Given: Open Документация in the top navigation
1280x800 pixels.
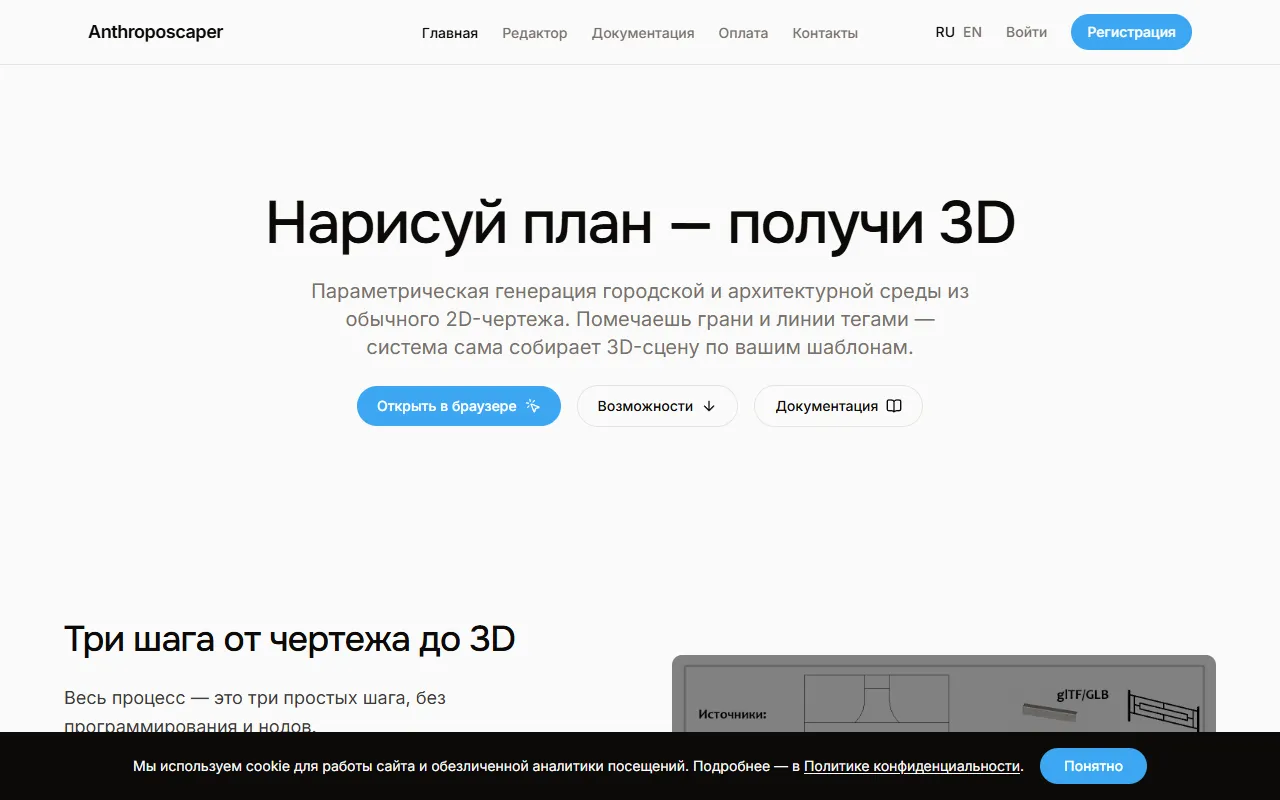Looking at the screenshot, I should click(643, 33).
